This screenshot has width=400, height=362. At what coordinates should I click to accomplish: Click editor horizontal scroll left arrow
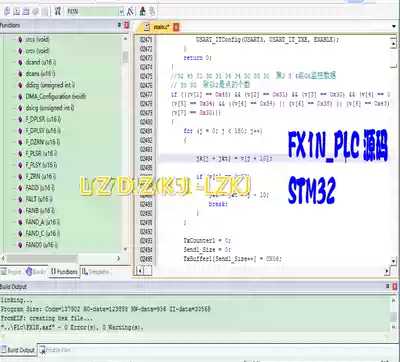[140, 271]
